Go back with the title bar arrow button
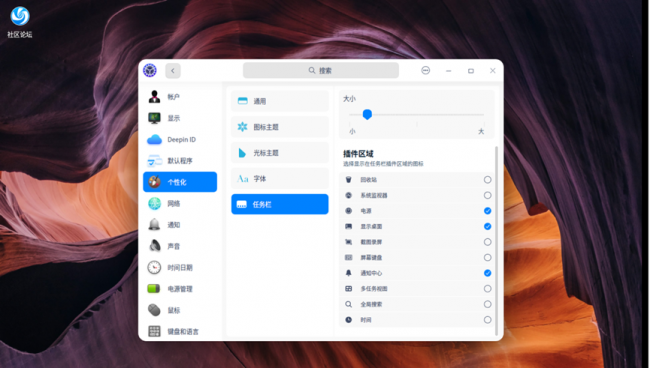650x368 pixels. [x=173, y=71]
